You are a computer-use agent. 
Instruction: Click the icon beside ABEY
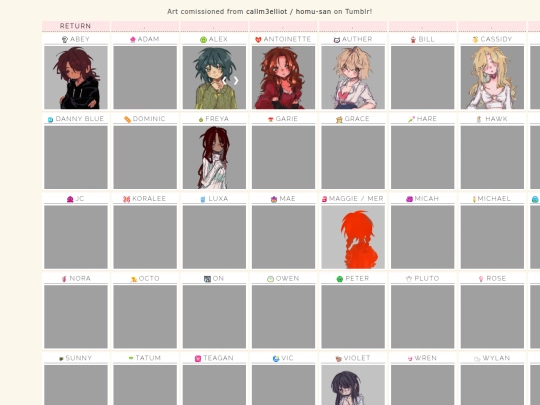[65, 40]
